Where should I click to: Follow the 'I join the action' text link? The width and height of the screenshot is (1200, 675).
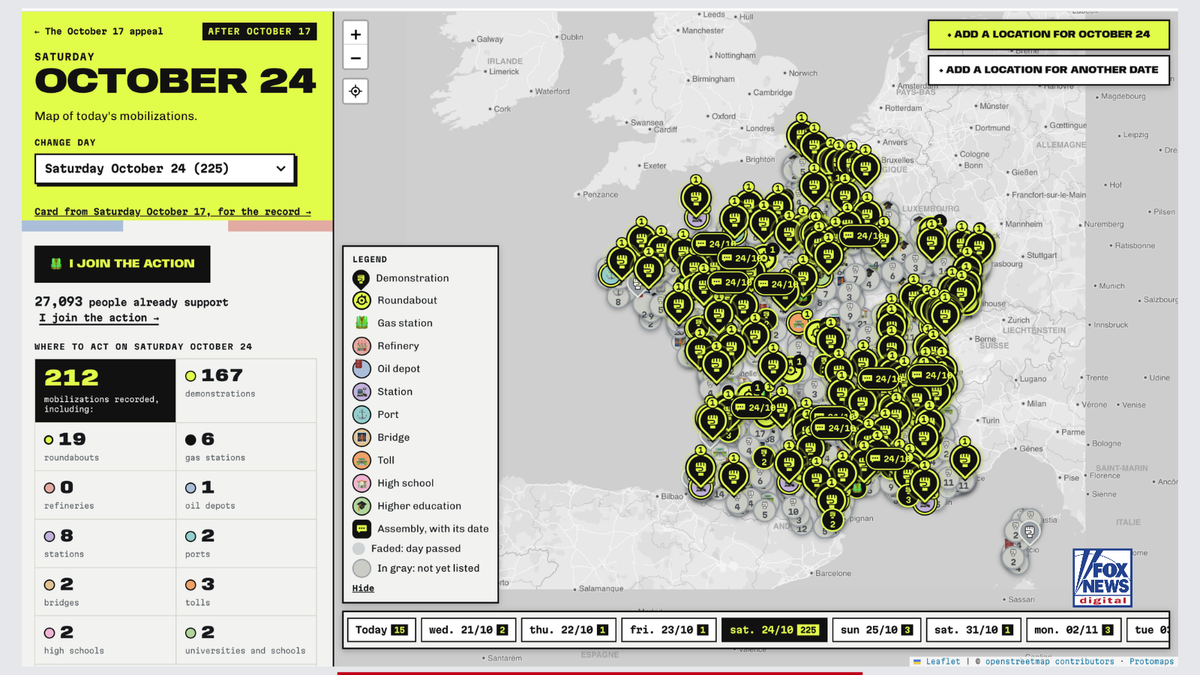[x=99, y=318]
